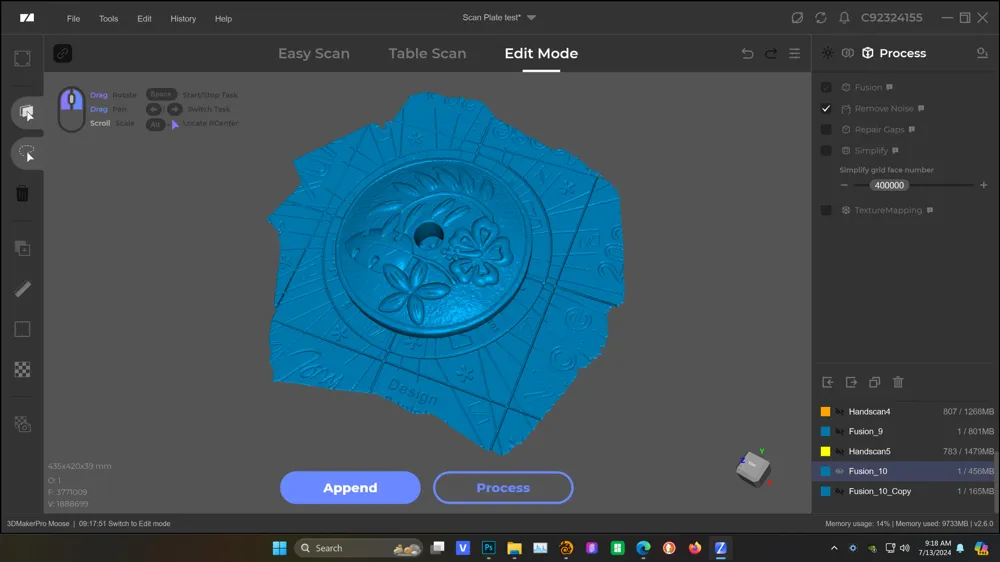This screenshot has width=1000, height=562.
Task: Enable the Repair Gaps checkbox
Action: click(826, 129)
